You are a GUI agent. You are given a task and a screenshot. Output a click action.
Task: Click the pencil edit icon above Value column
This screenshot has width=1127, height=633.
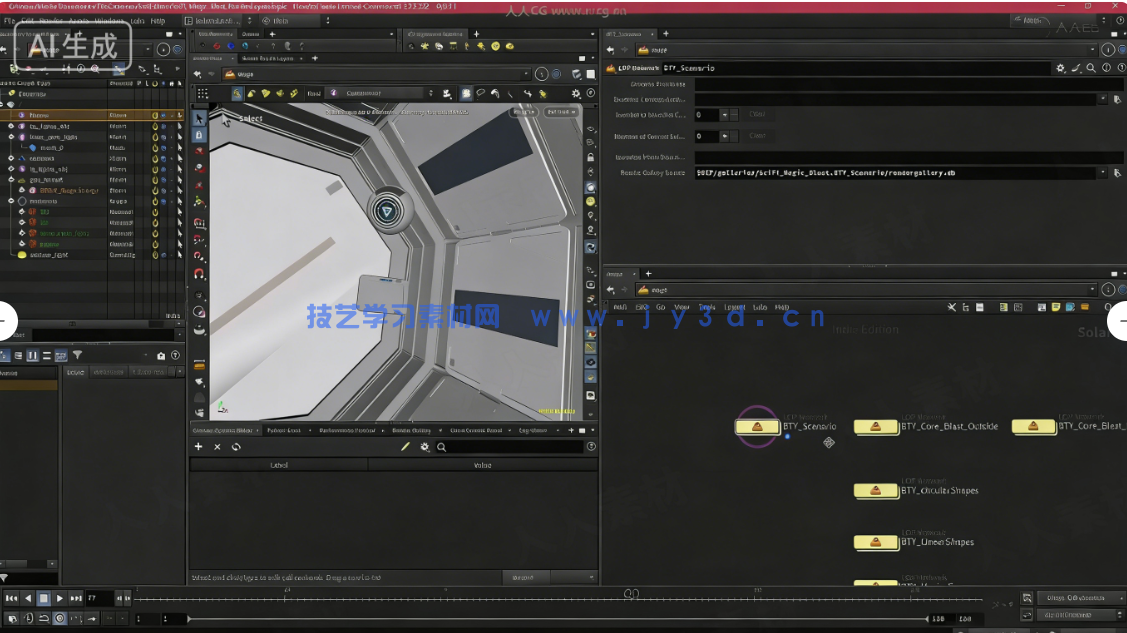(x=406, y=447)
